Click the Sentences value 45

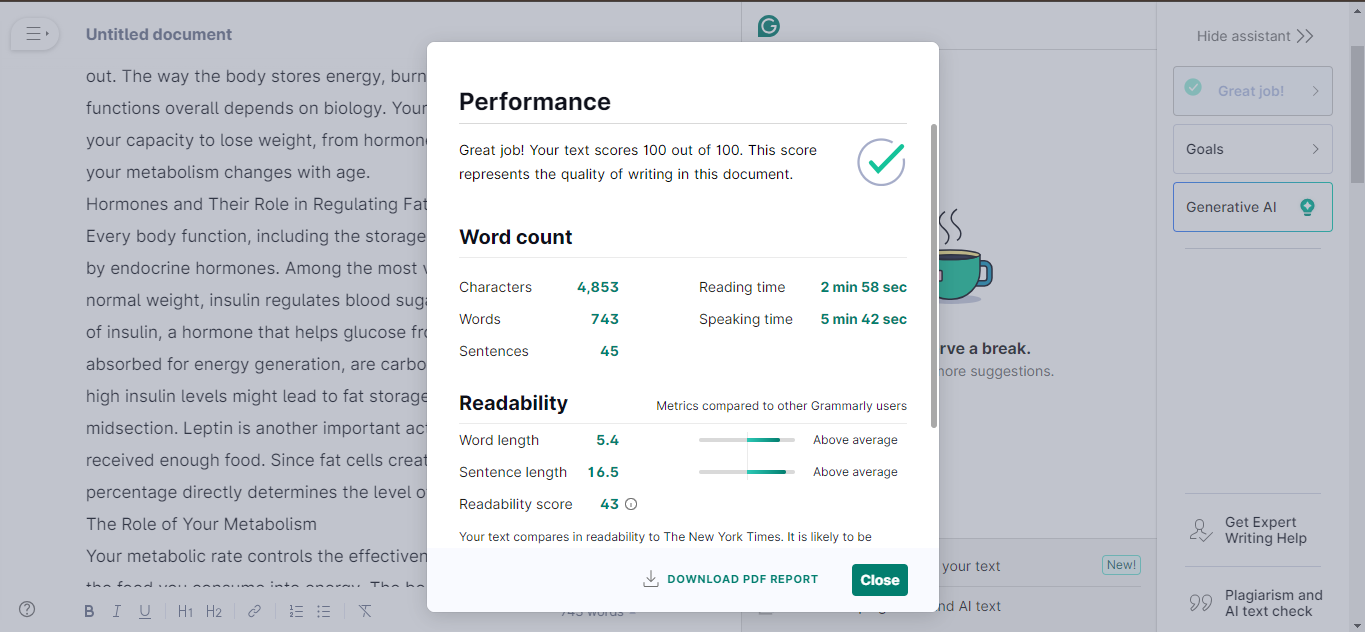[x=610, y=351]
